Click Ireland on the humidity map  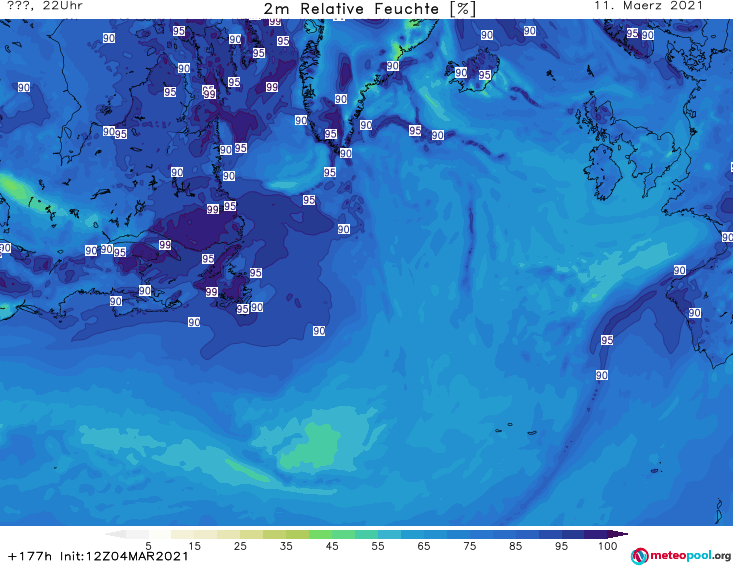604,172
